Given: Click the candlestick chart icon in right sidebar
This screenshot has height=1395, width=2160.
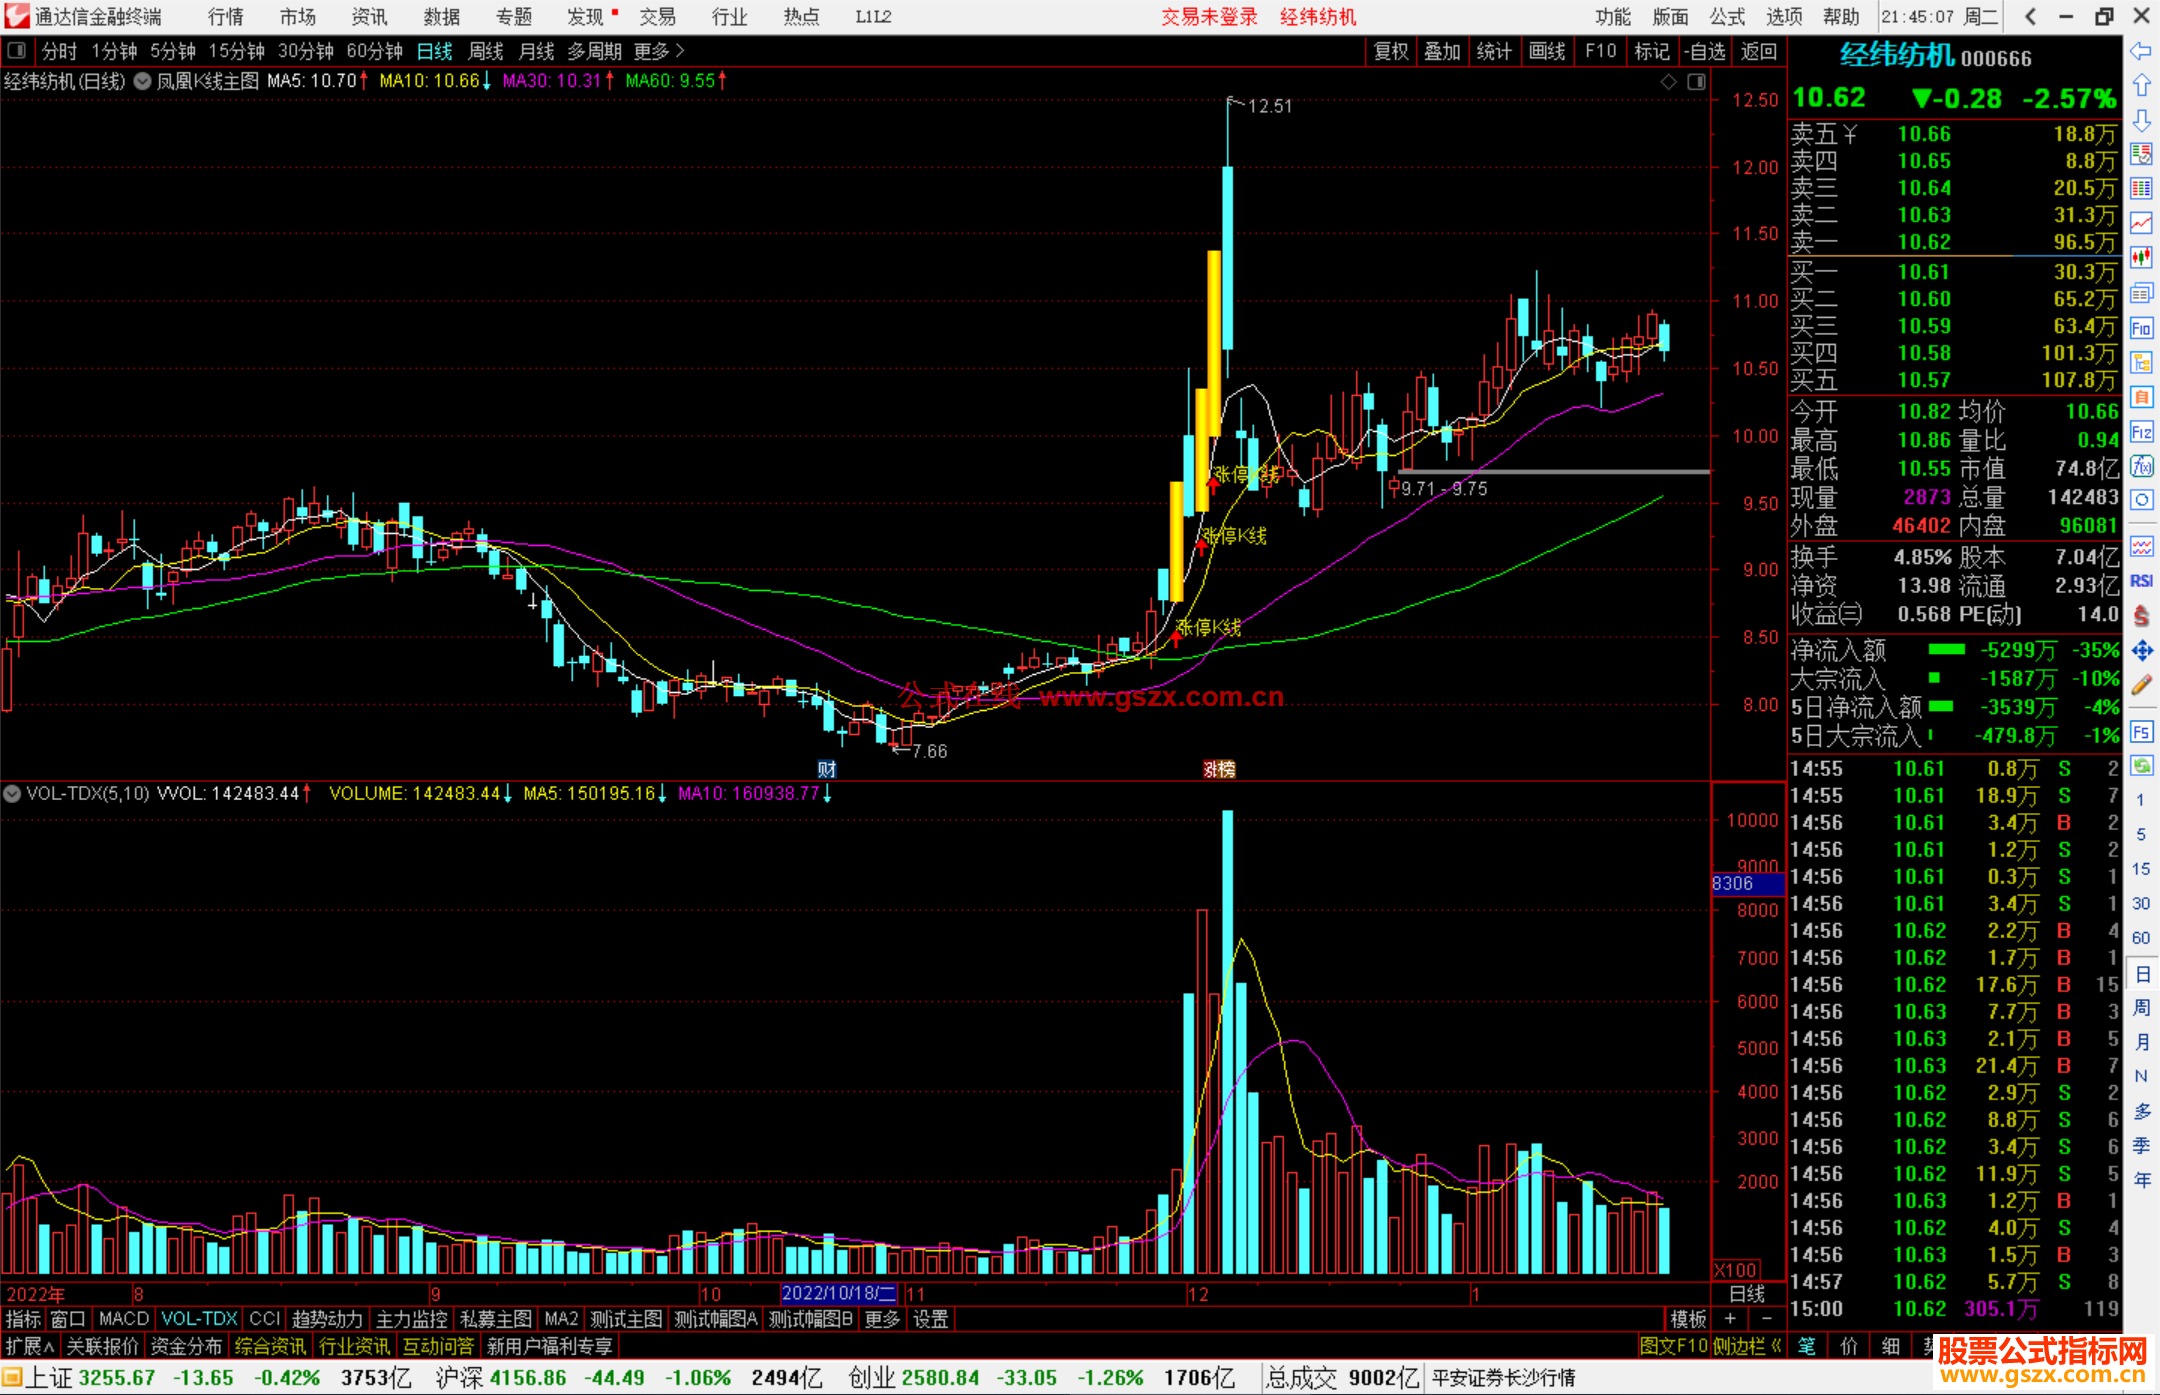Looking at the screenshot, I should tap(2141, 257).
